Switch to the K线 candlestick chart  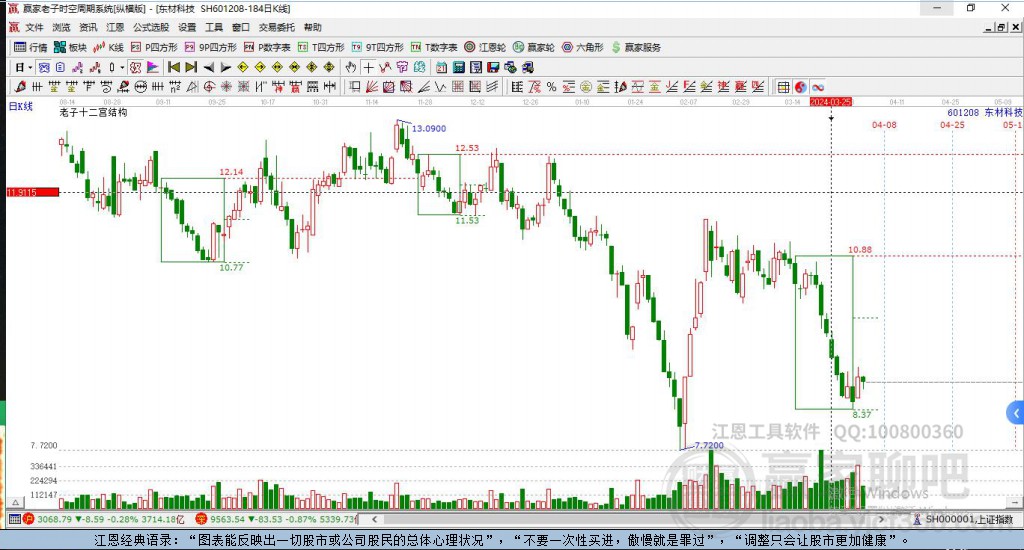click(x=108, y=47)
